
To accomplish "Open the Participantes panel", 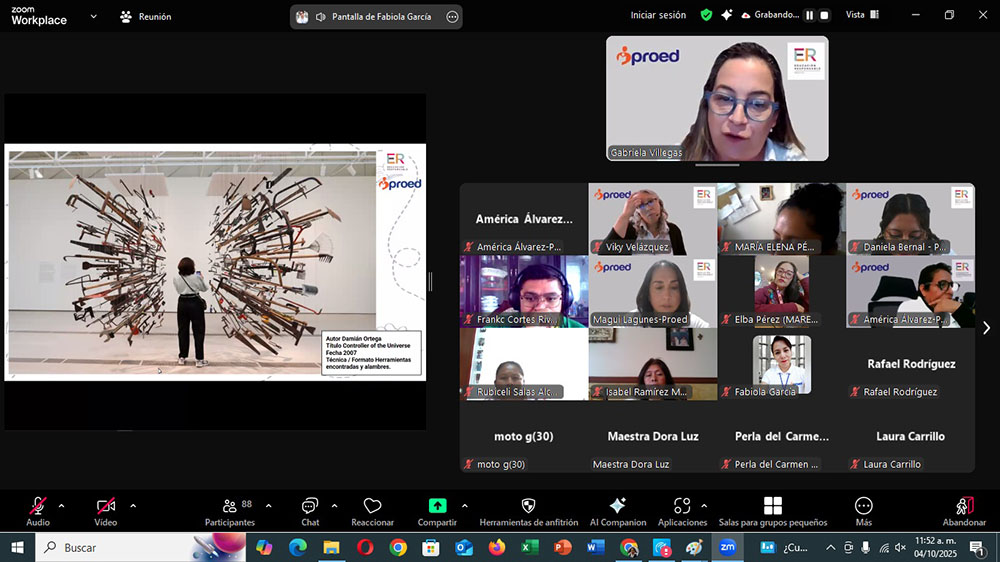I will 230,512.
